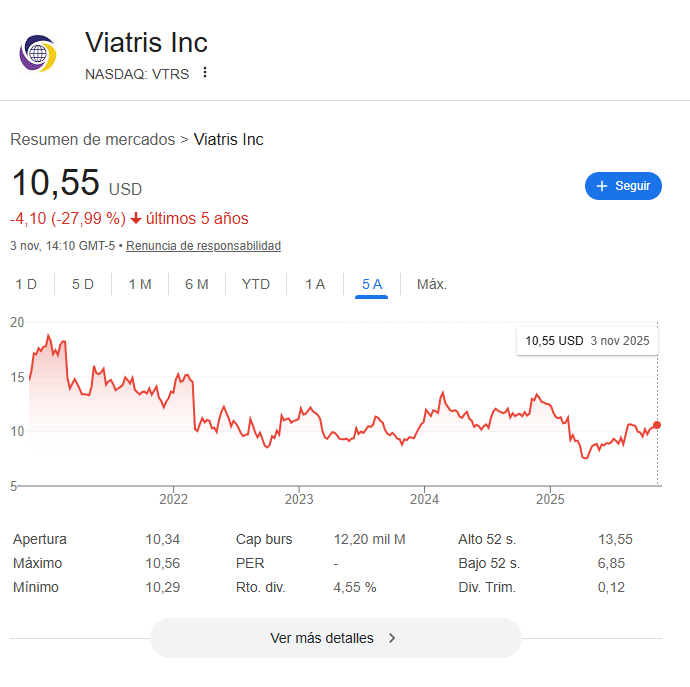Open the Renuncia de responsabilidad link
The width and height of the screenshot is (690, 687).
pos(203,246)
